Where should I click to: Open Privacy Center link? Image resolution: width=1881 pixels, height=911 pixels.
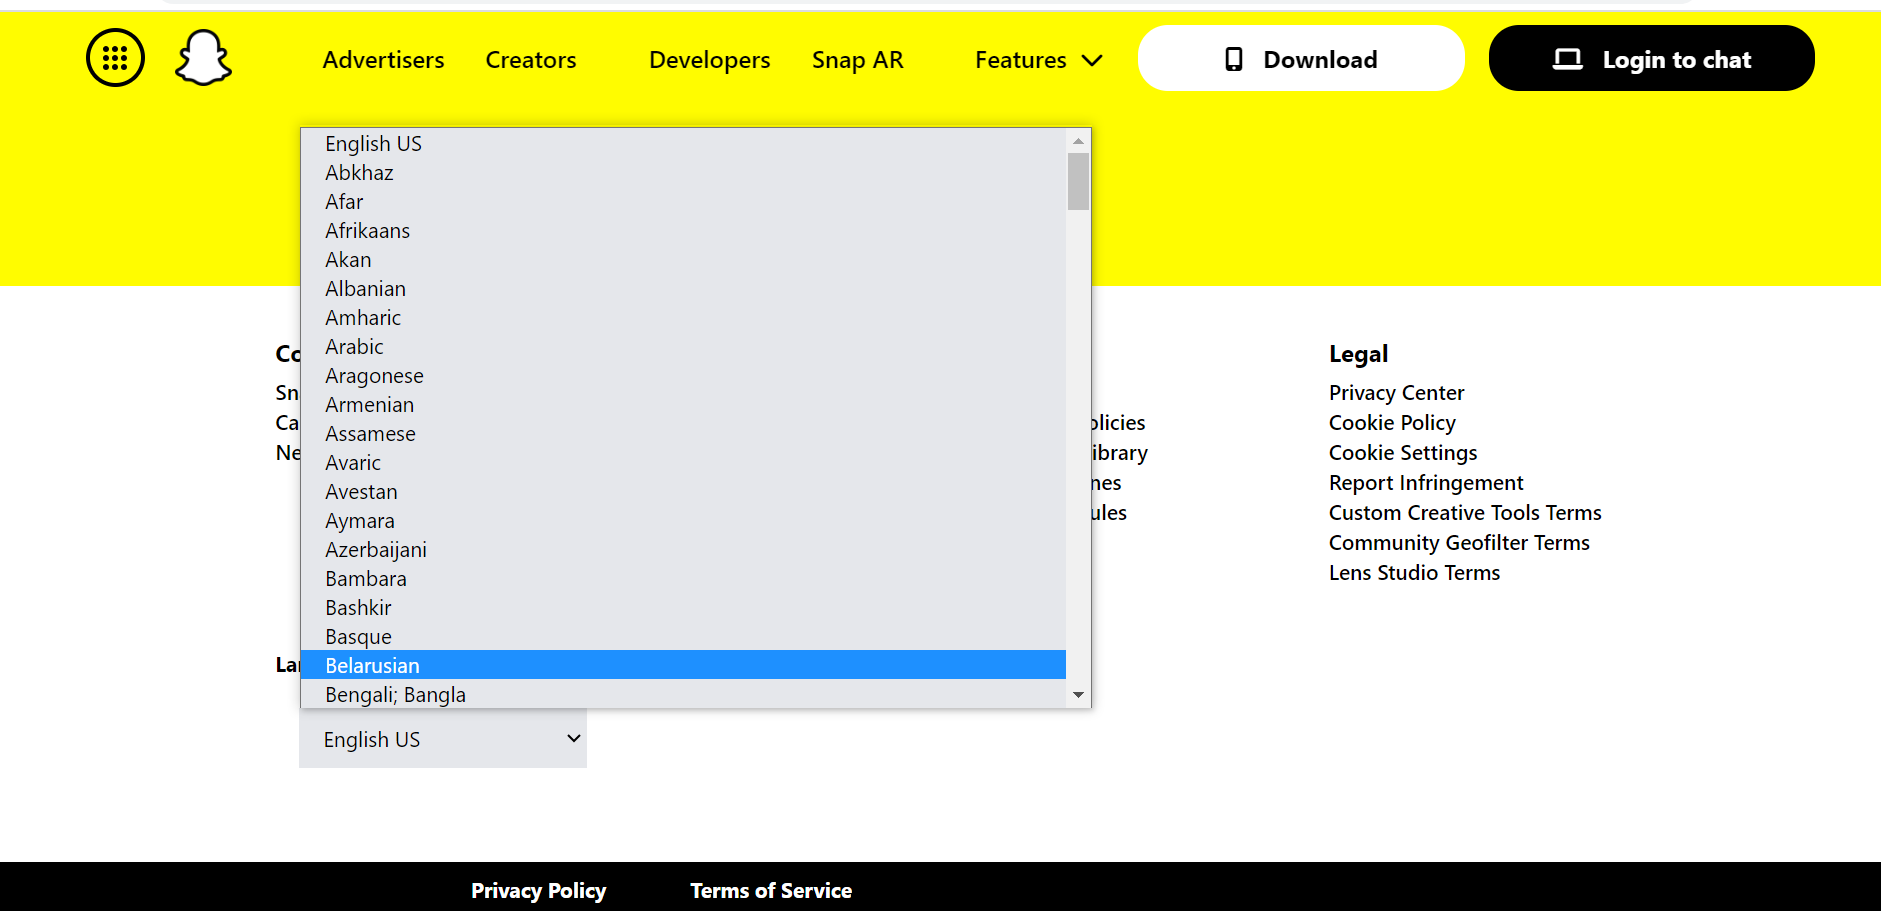coord(1396,392)
